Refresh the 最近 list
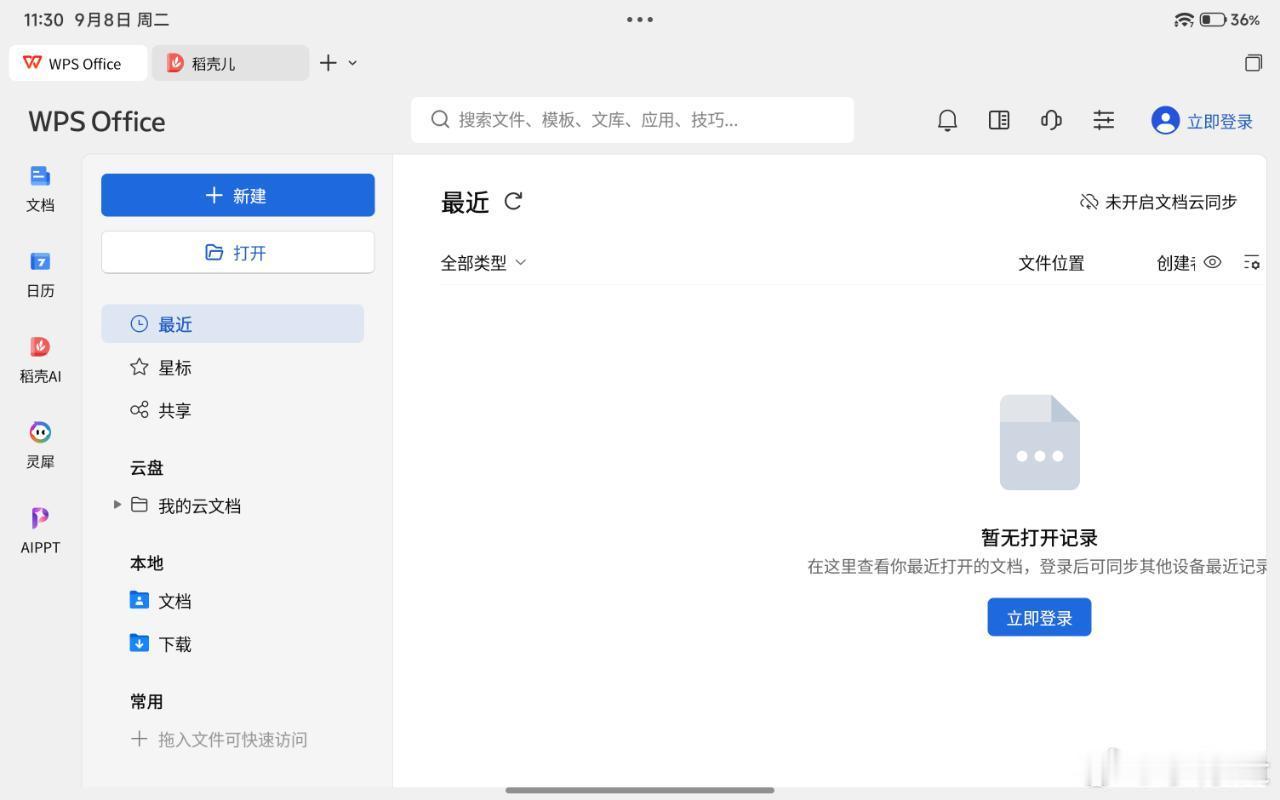 (x=513, y=201)
